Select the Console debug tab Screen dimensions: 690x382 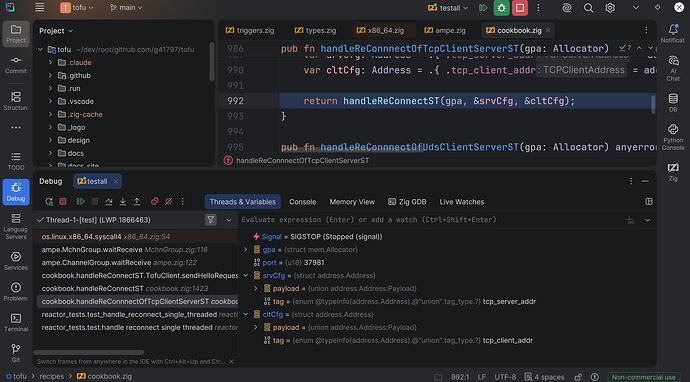(302, 202)
